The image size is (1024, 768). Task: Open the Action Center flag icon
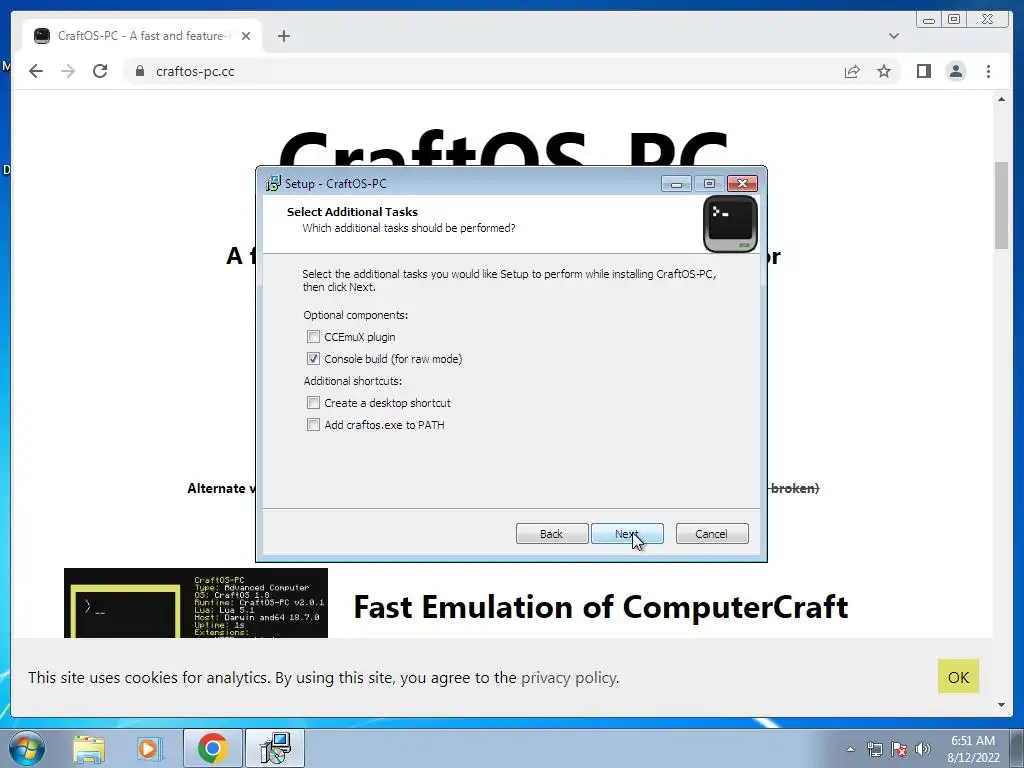[899, 749]
